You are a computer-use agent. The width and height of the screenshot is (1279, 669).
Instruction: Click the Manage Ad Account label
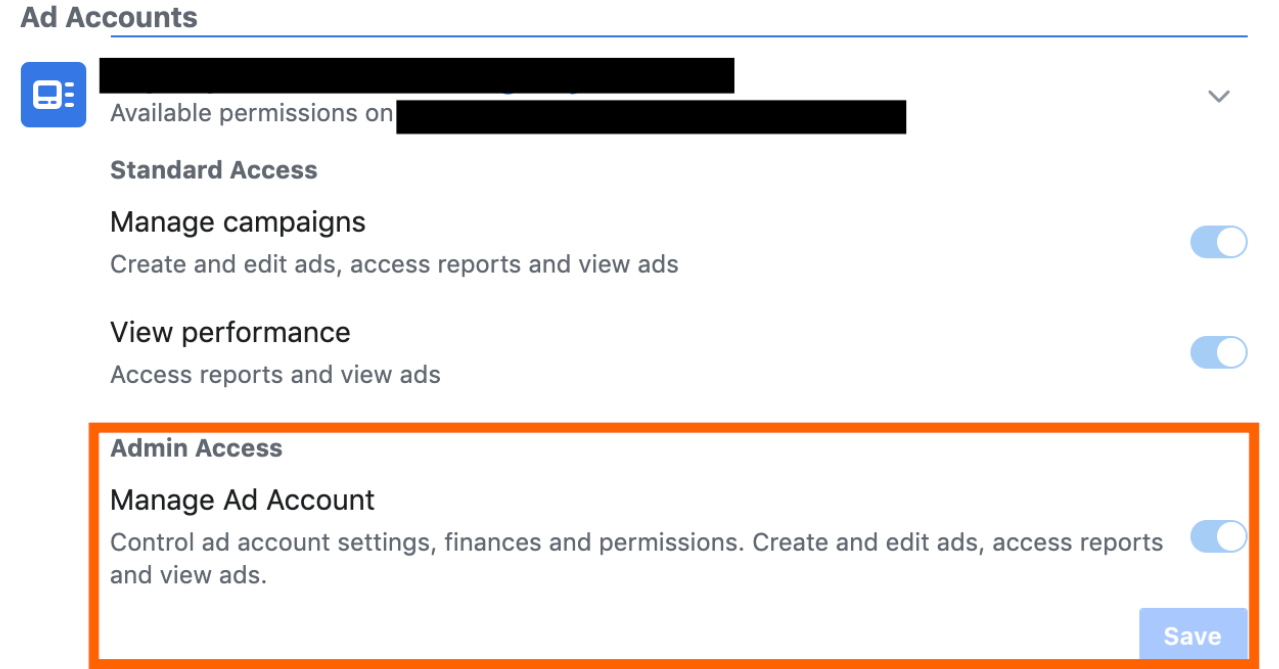click(x=242, y=499)
